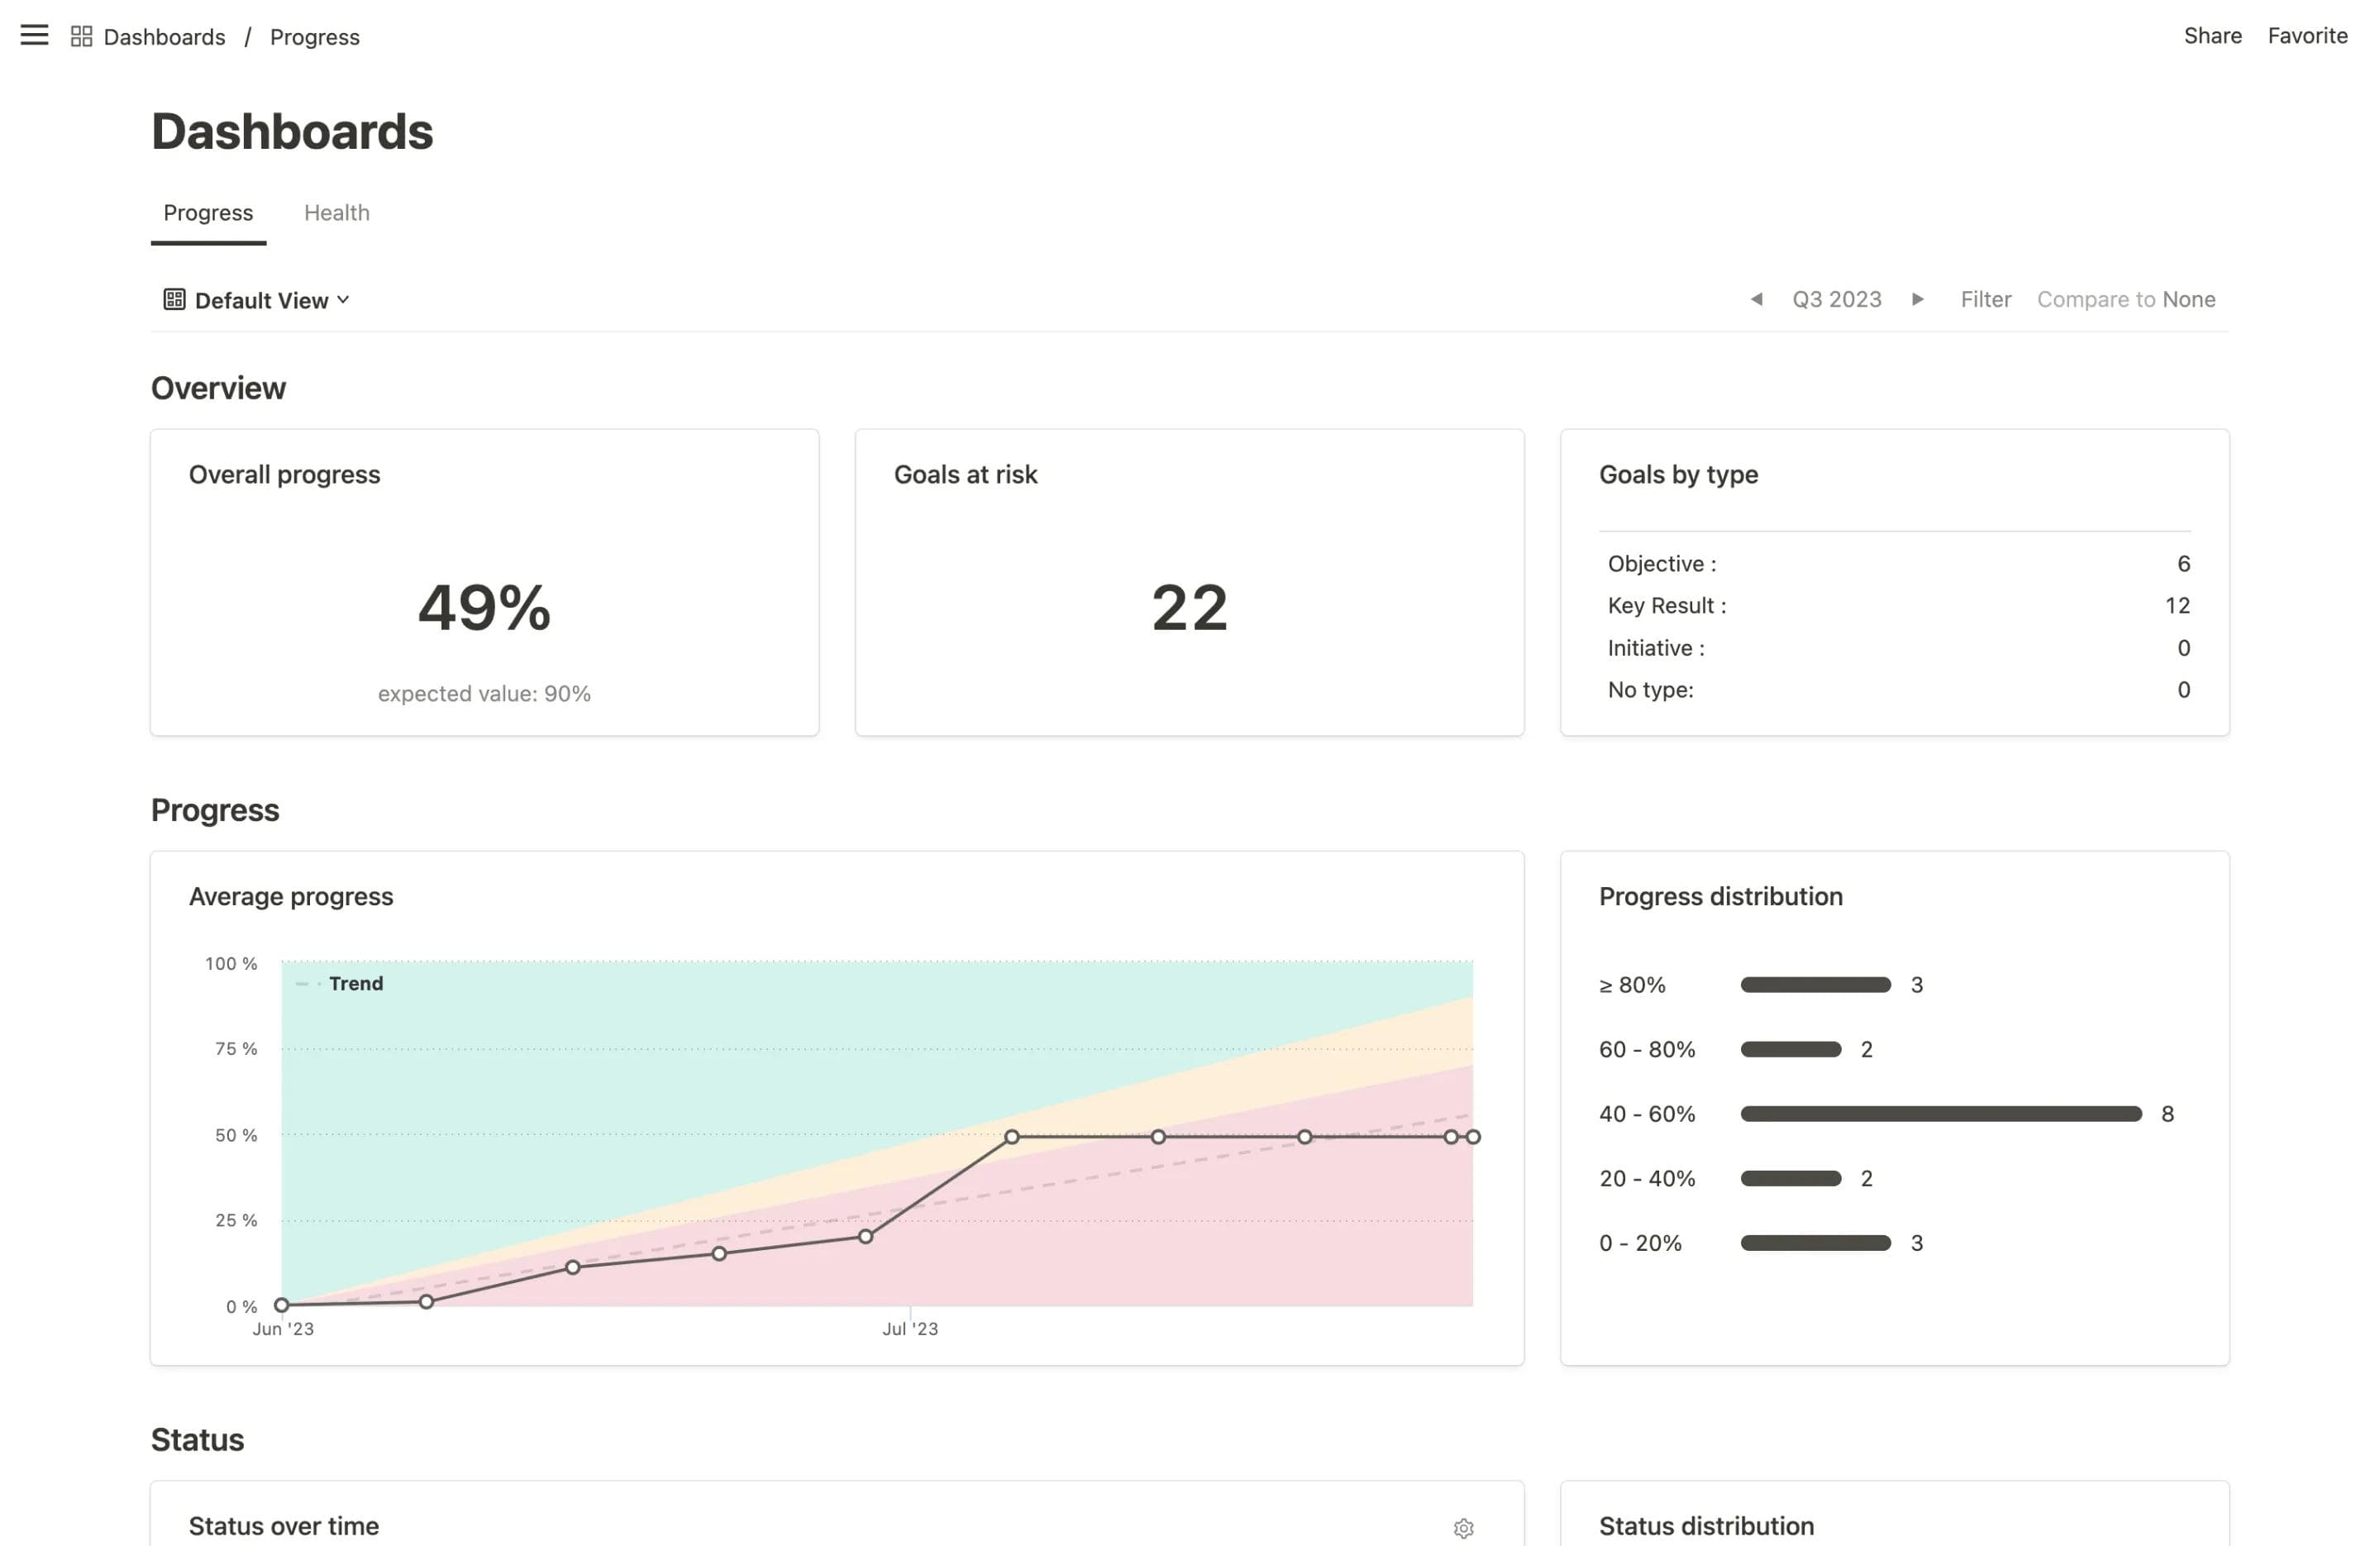2380x1546 pixels.
Task: Expand the Q3 2023 period picker
Action: [x=1837, y=299]
